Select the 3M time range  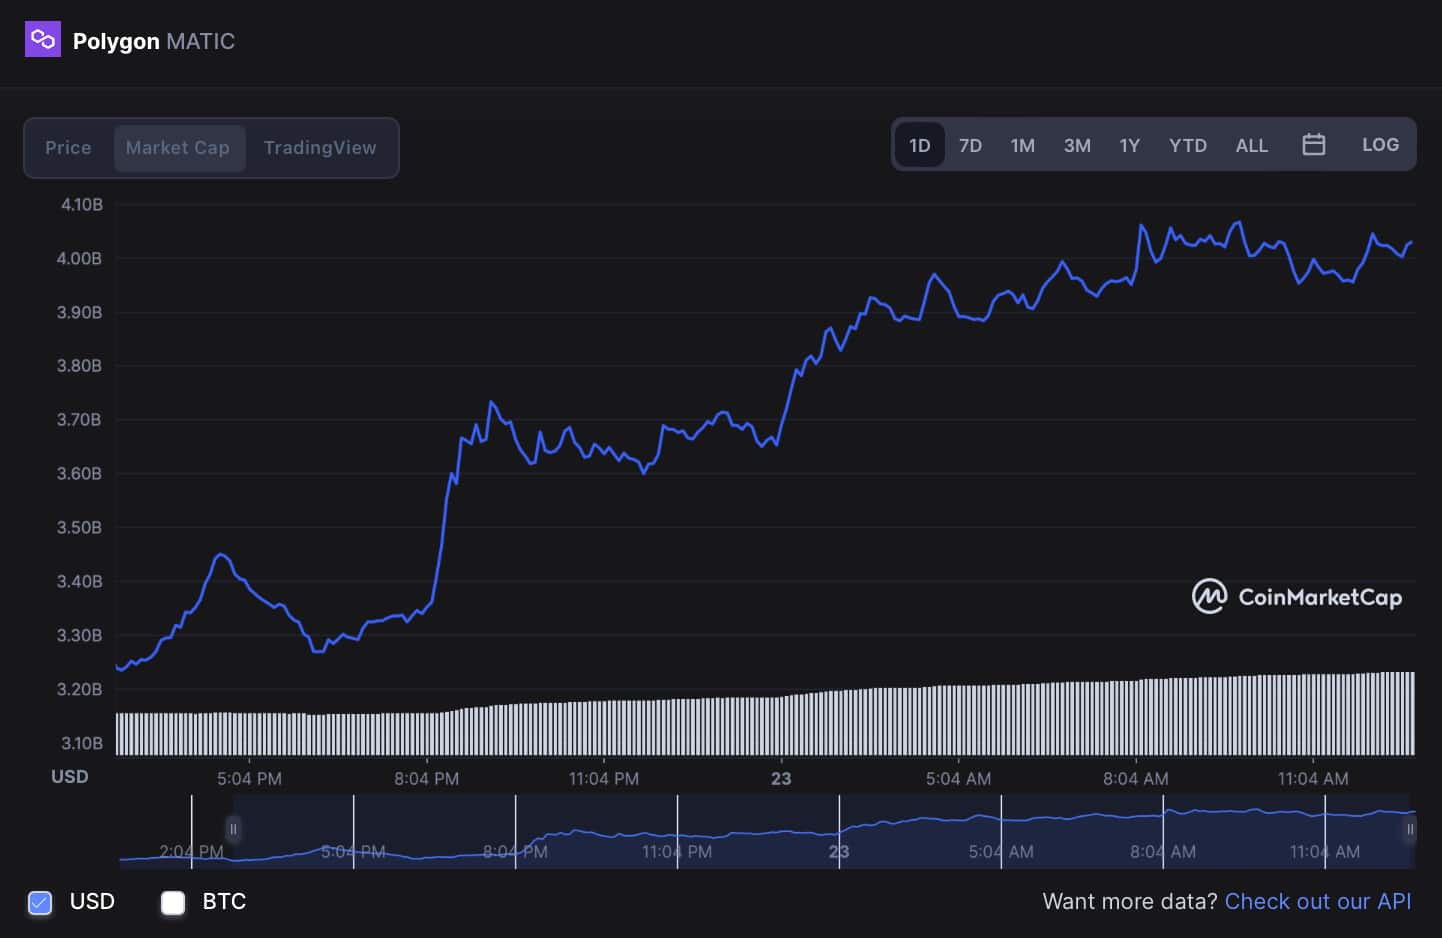(1077, 145)
